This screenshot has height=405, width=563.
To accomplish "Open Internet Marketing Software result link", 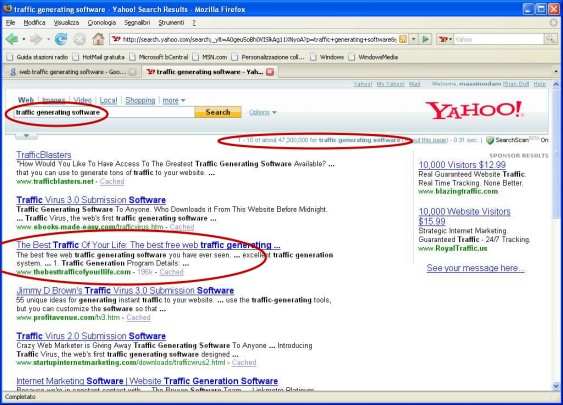I will 147,381.
